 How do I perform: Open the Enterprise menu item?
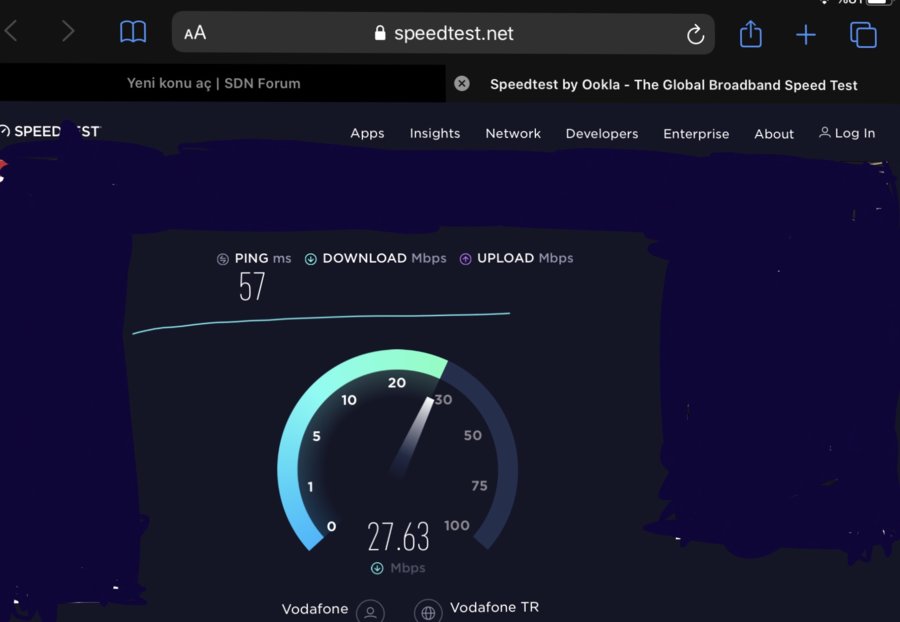[x=696, y=134]
